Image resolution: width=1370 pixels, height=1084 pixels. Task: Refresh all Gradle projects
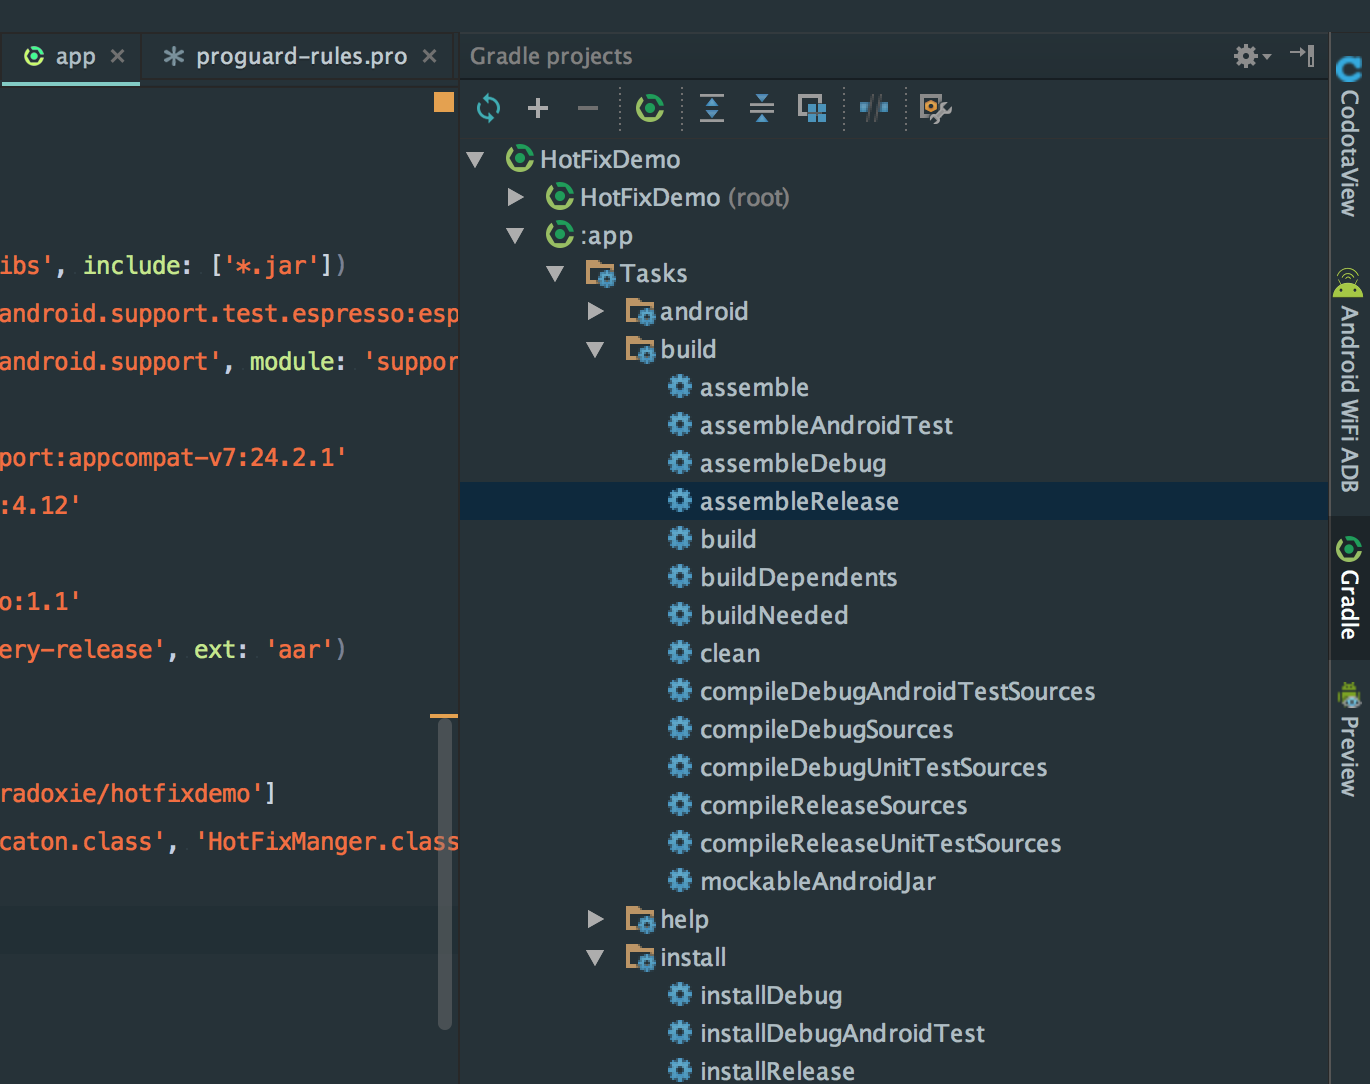(488, 108)
